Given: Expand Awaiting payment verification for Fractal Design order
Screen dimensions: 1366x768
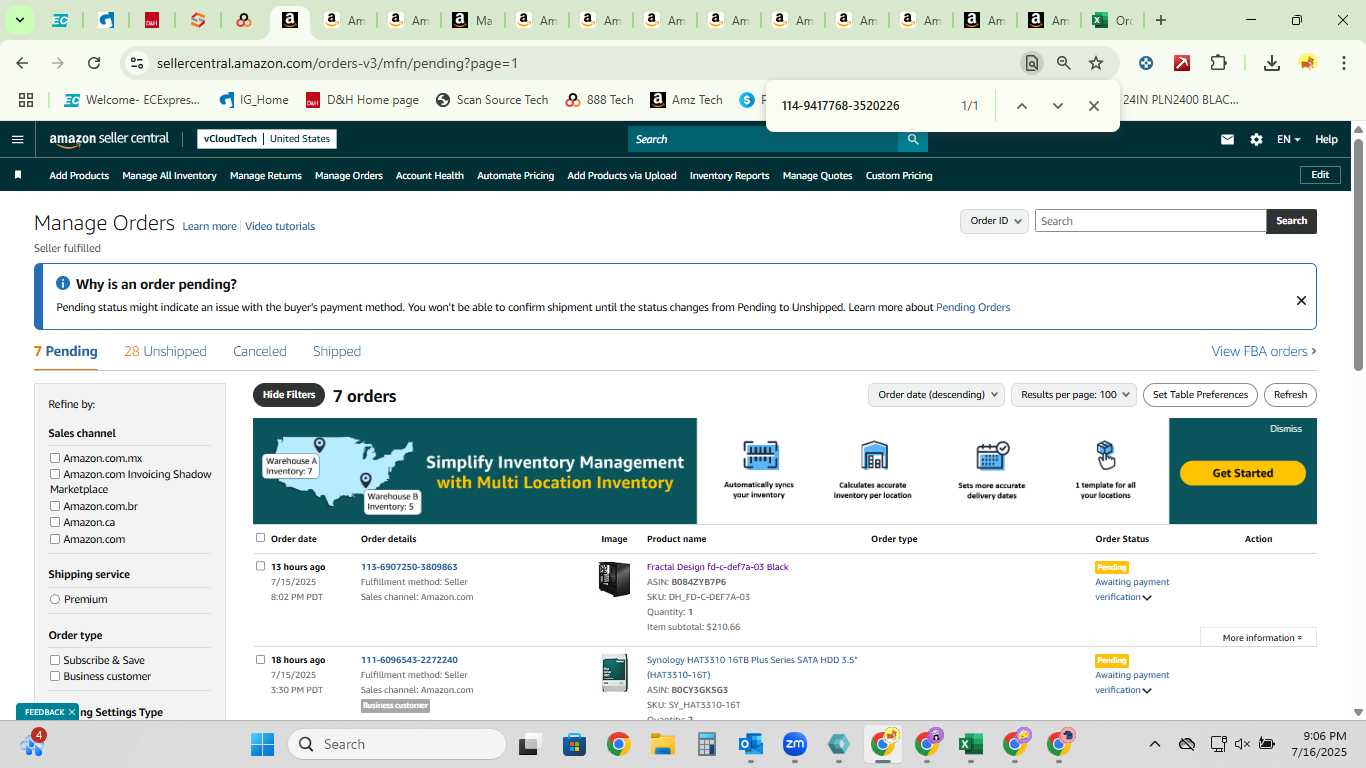Looking at the screenshot, I should (1147, 598).
